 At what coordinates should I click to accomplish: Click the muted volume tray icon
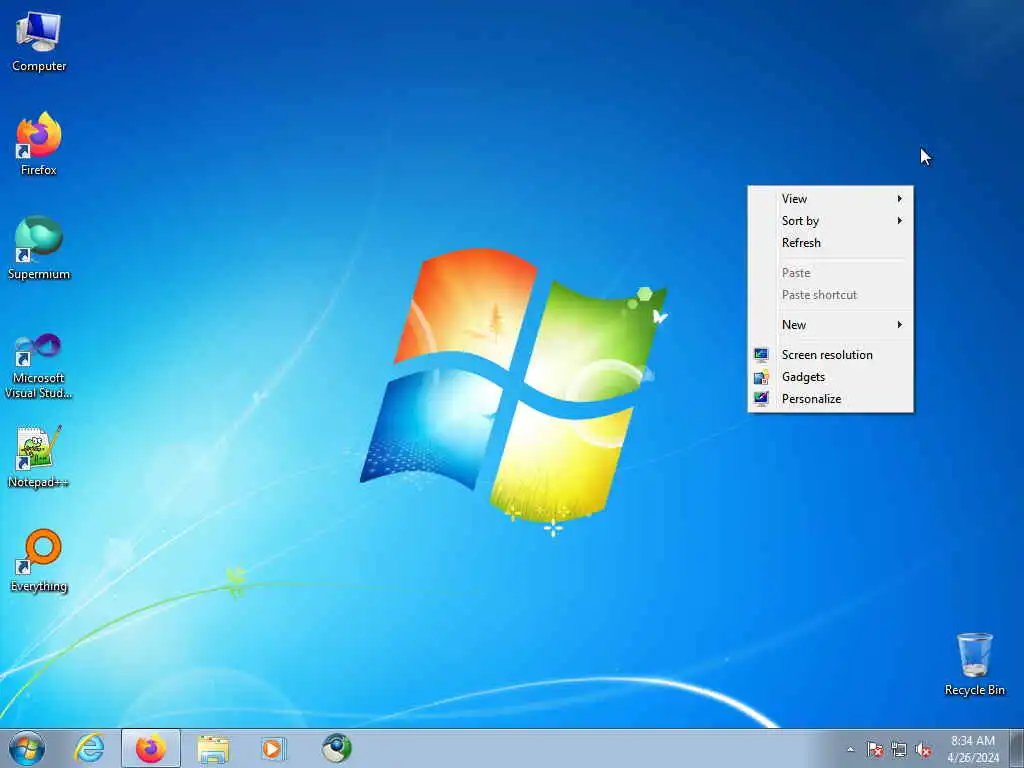[x=923, y=749]
